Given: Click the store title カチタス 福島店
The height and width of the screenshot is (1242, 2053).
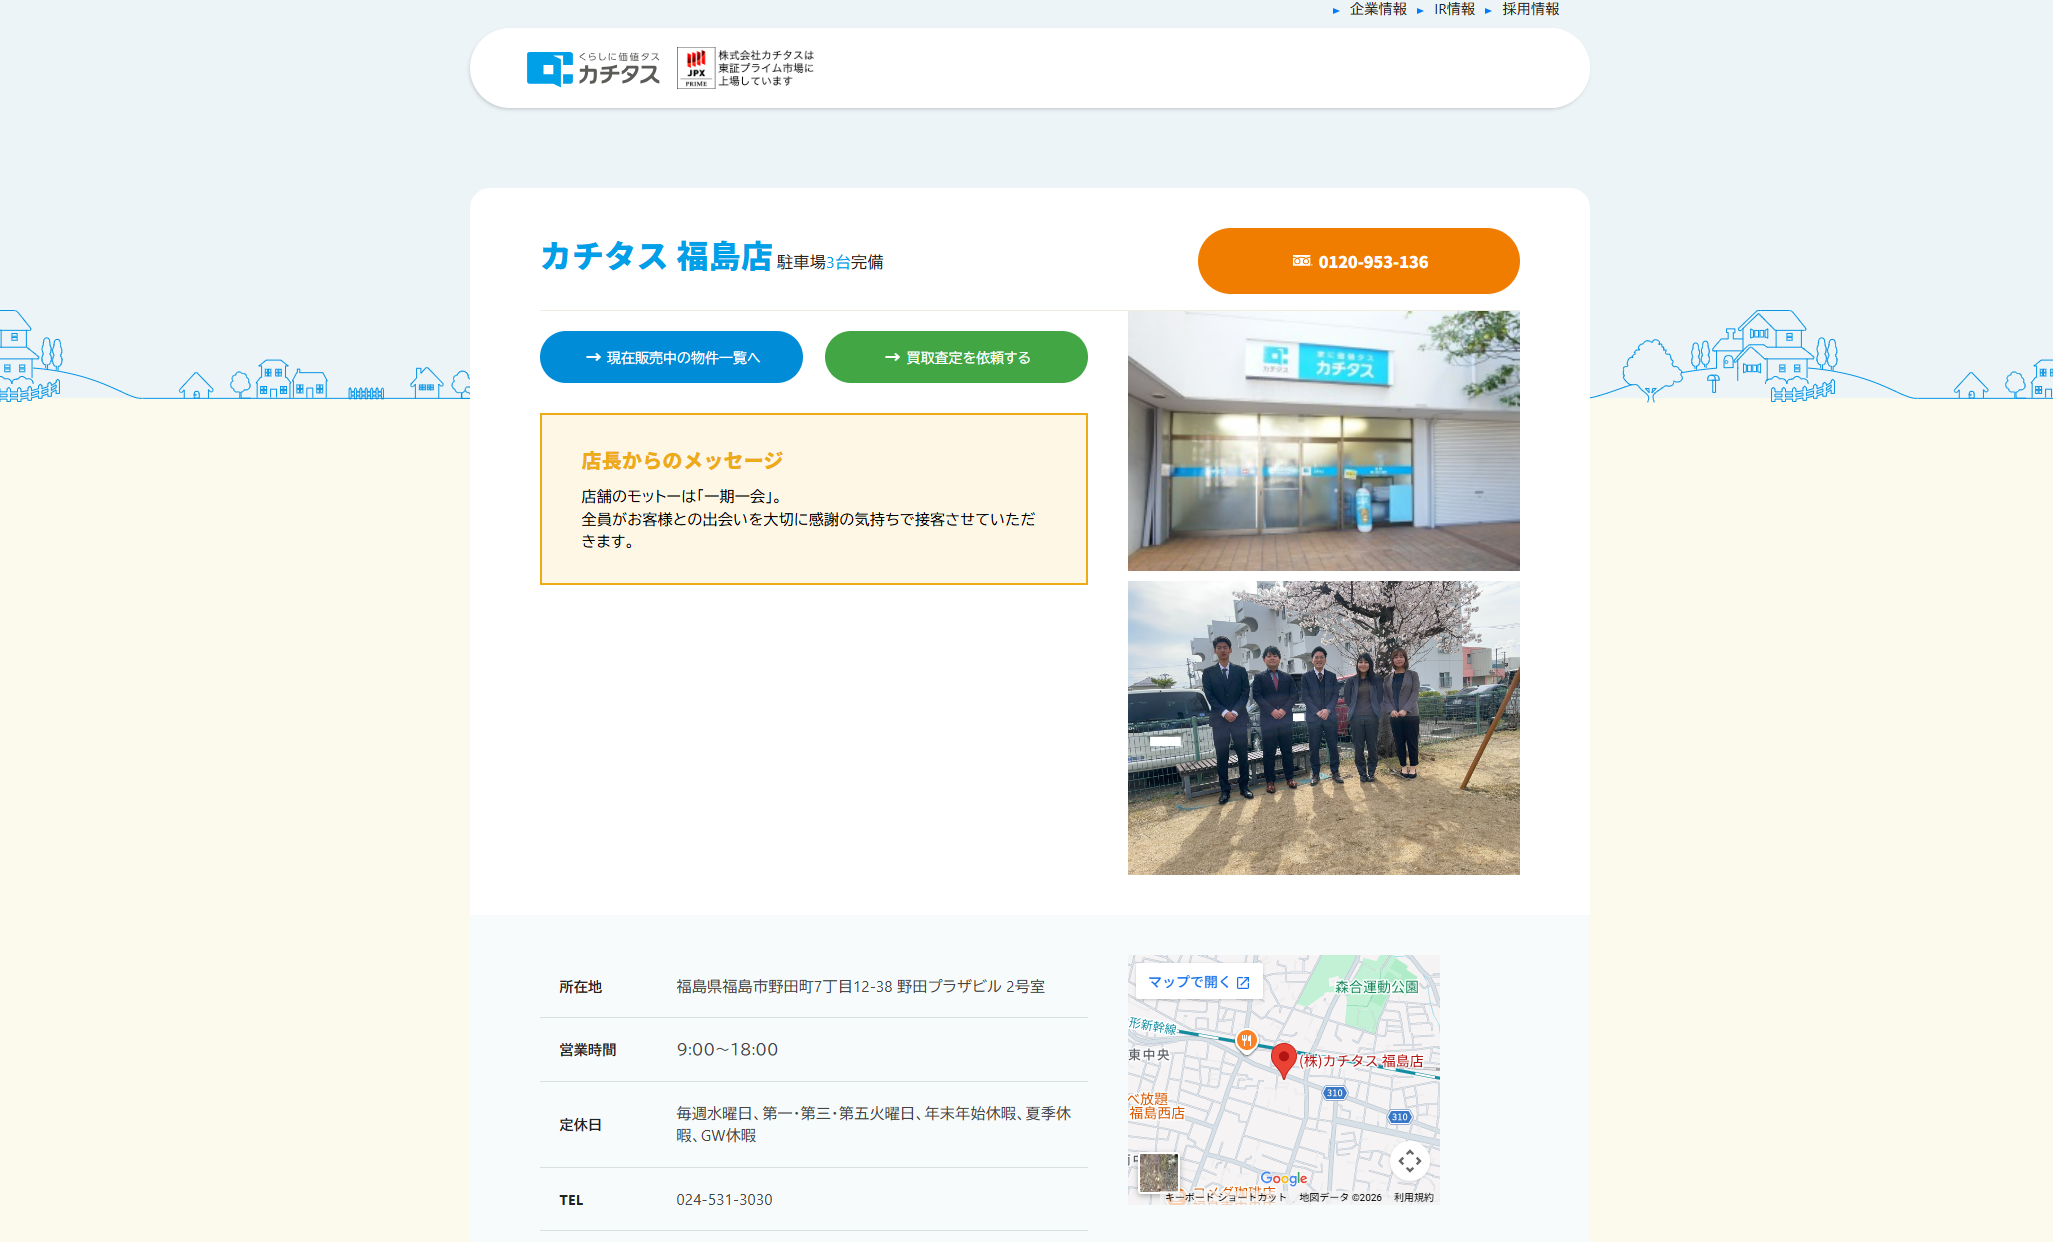Looking at the screenshot, I should pyautogui.click(x=656, y=256).
